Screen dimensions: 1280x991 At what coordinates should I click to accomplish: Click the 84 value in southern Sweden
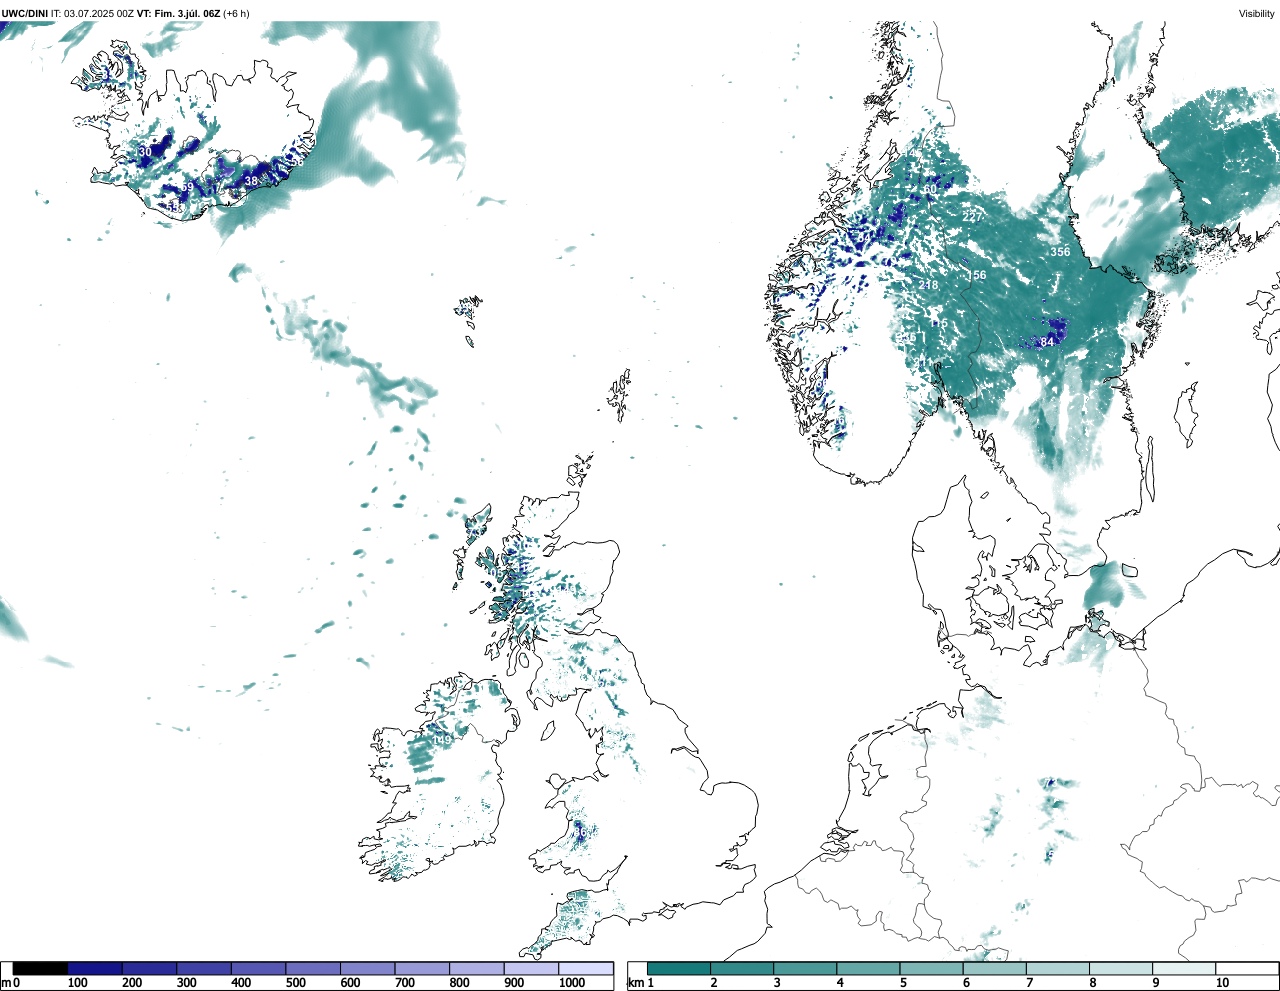[x=1047, y=342]
